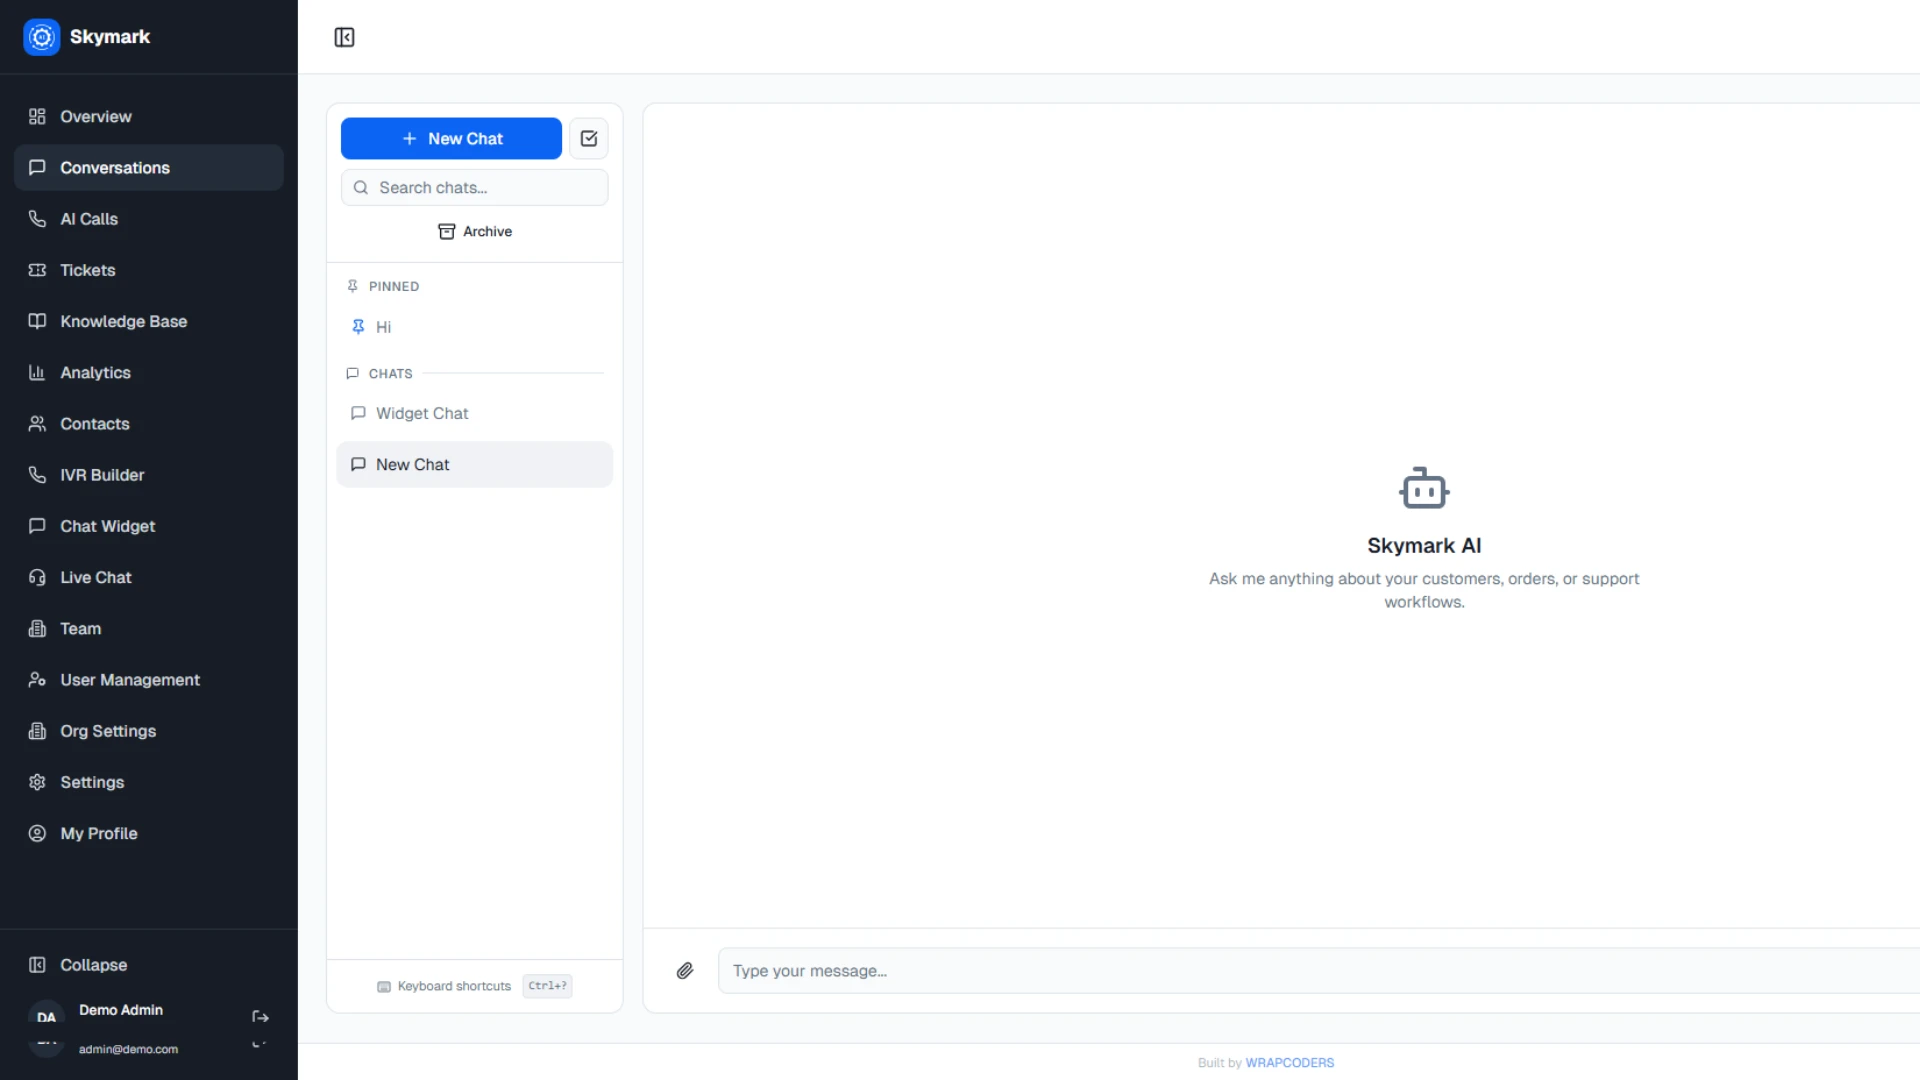
Task: Attach a file using the paperclip icon
Action: (x=685, y=970)
